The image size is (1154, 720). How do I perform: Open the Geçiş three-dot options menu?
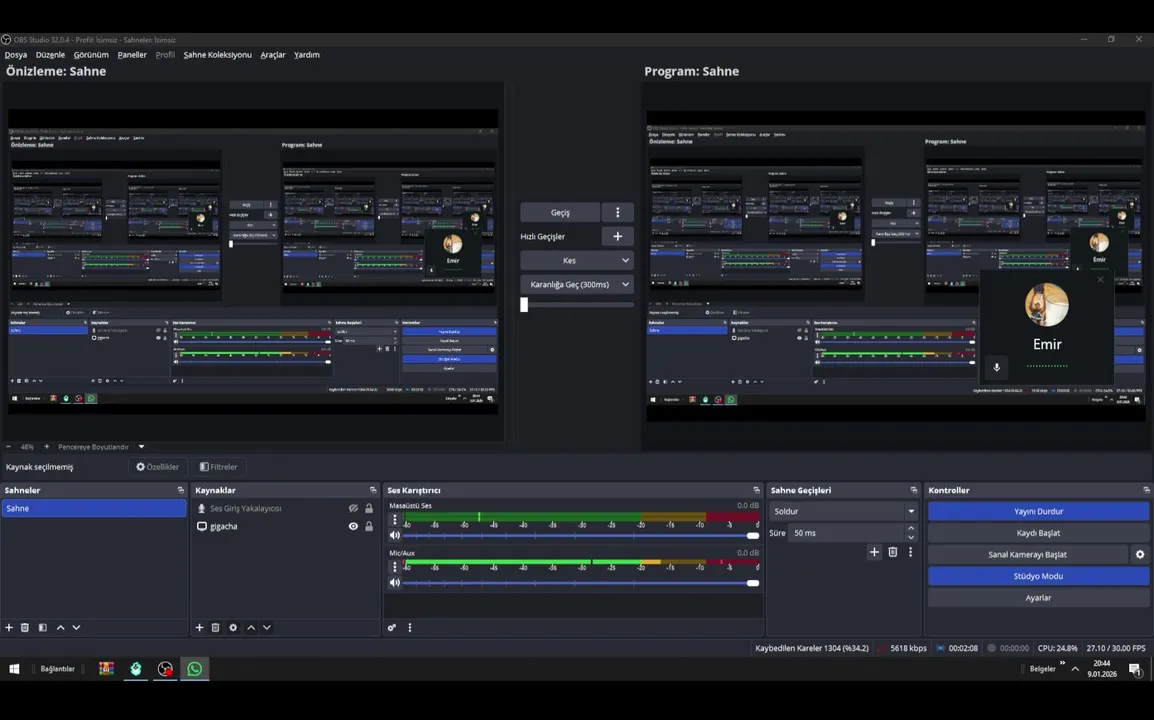point(617,212)
